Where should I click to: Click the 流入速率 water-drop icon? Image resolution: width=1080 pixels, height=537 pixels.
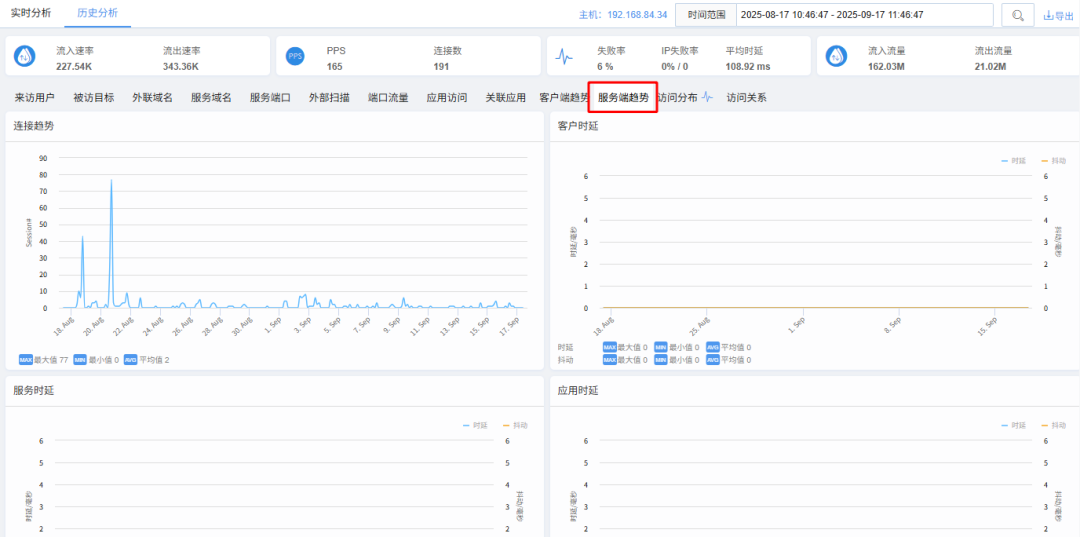(25, 57)
